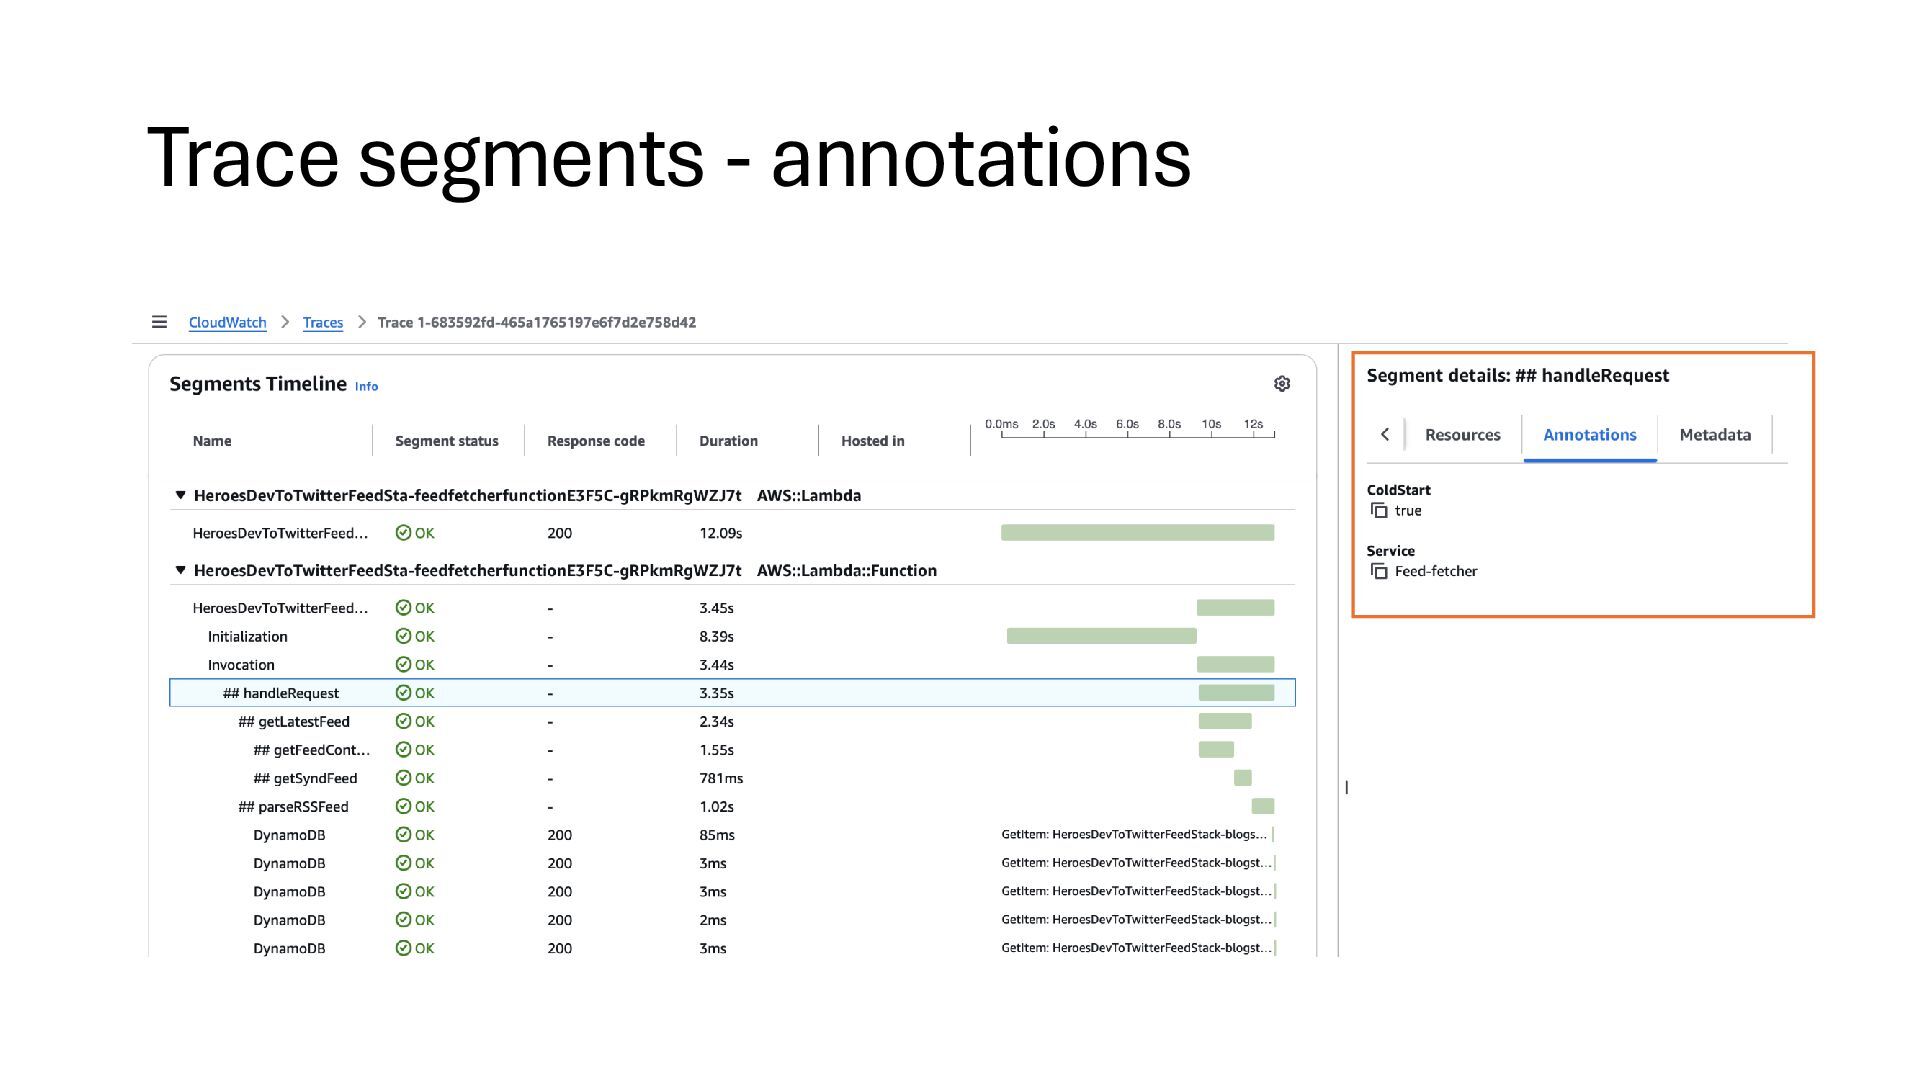Select the Invocation segment row
Image resolution: width=1920 pixels, height=1080 pixels.
click(732, 665)
